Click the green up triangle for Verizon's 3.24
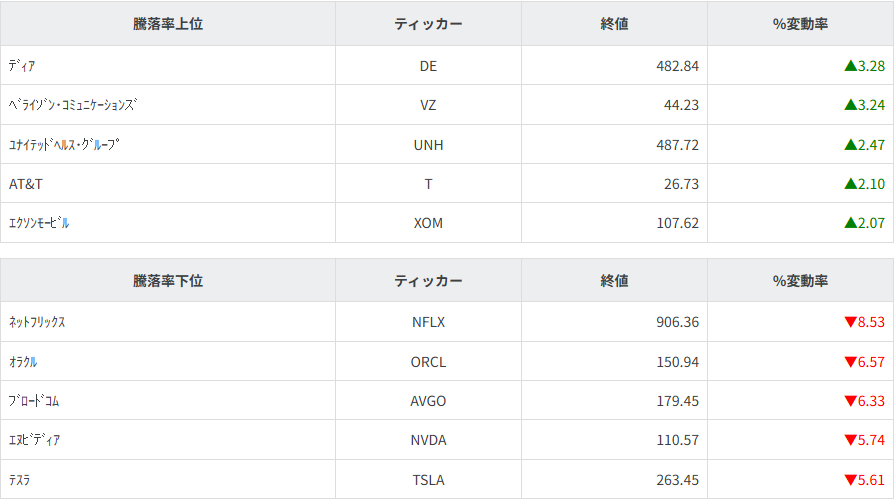Screen dimensions: 896x502 point(850,105)
